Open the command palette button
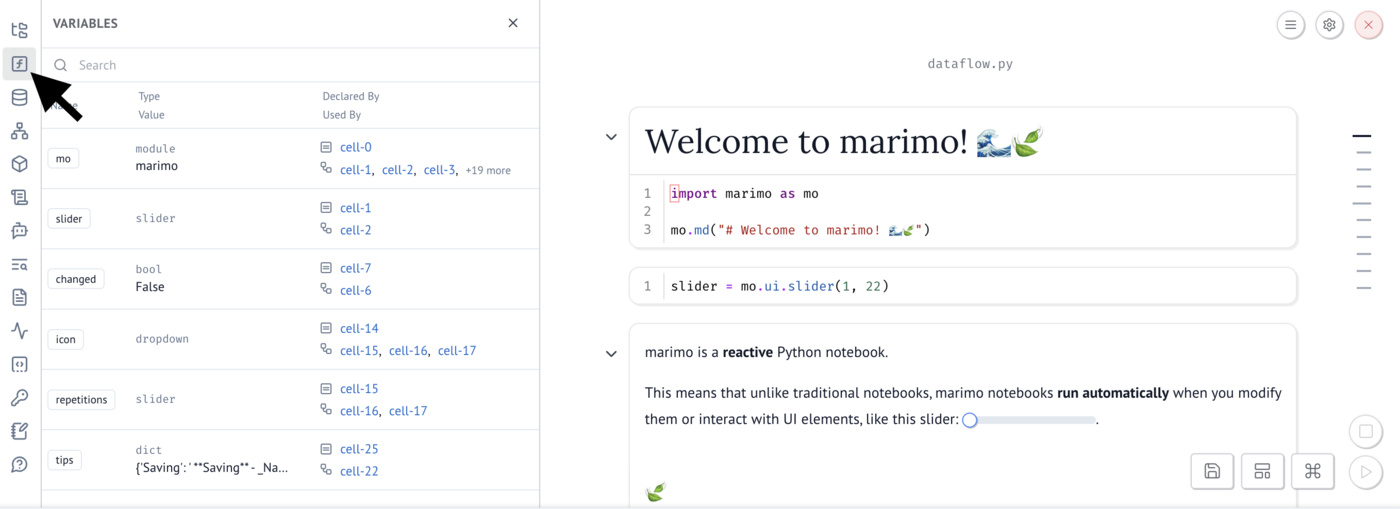Image resolution: width=1400 pixels, height=509 pixels. pos(1312,471)
